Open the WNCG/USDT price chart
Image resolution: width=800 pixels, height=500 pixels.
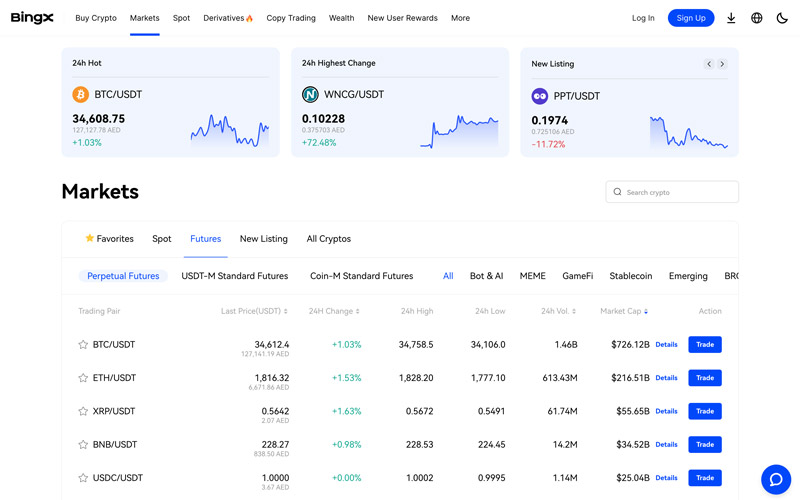click(x=459, y=132)
